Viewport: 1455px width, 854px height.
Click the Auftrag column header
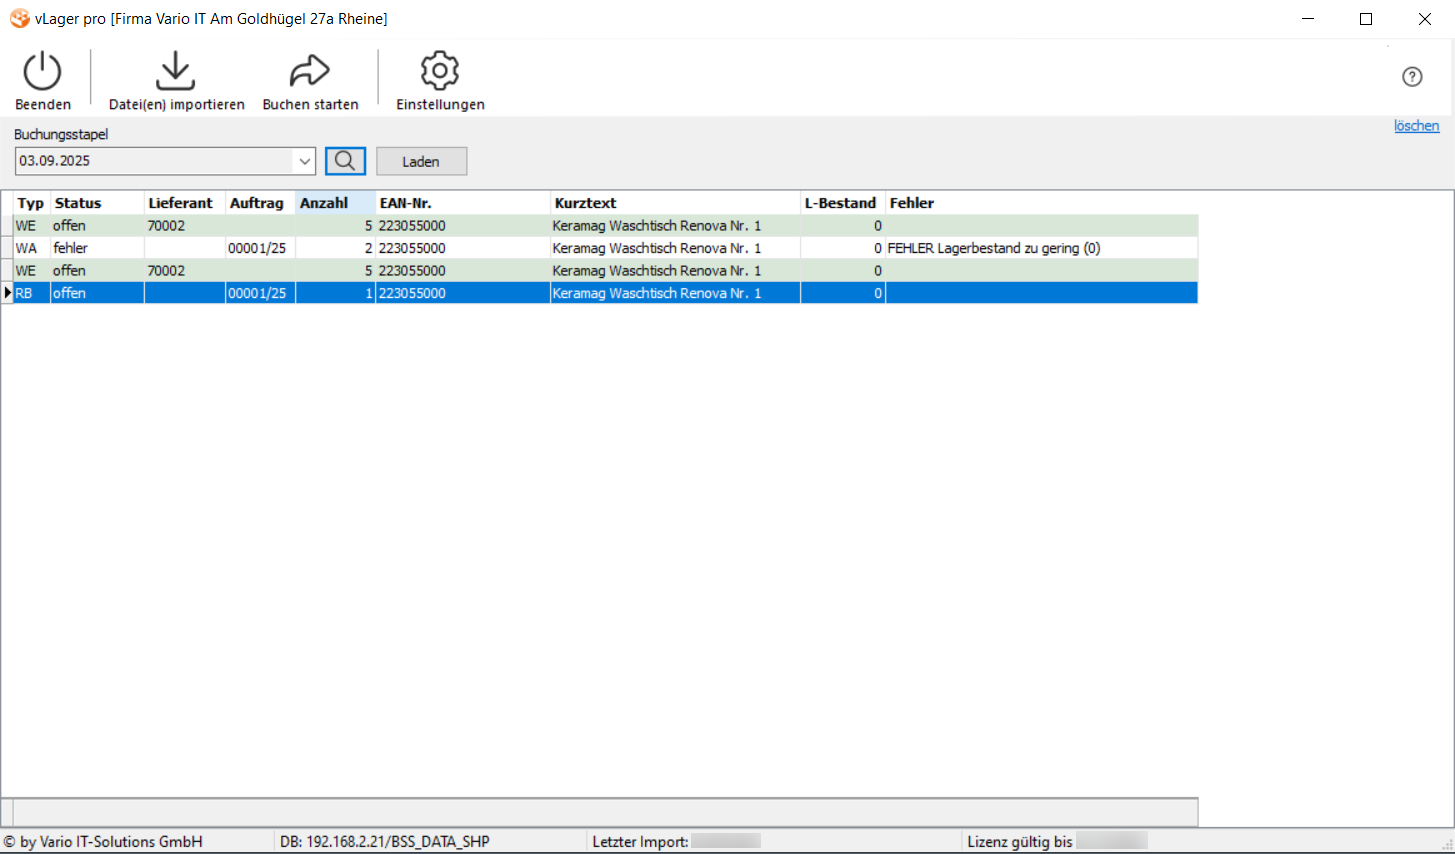(260, 203)
